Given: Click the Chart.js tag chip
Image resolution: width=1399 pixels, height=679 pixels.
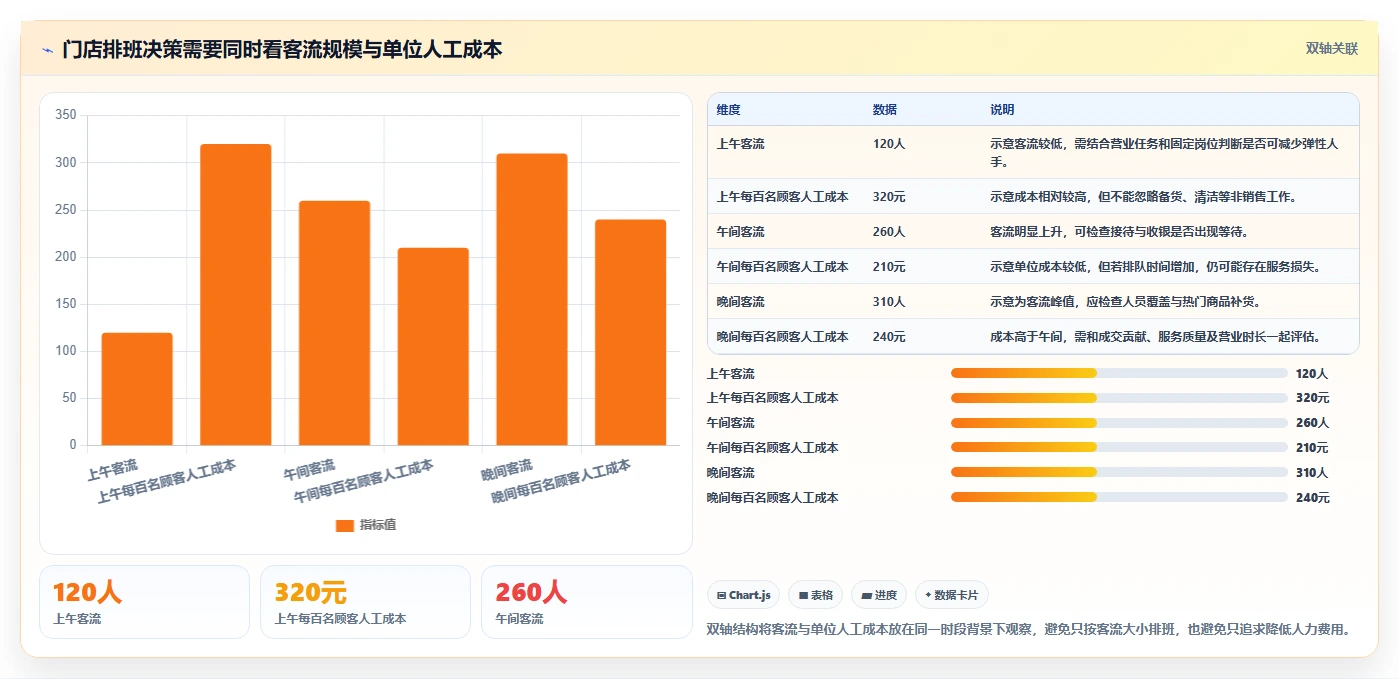Looking at the screenshot, I should coord(744,595).
